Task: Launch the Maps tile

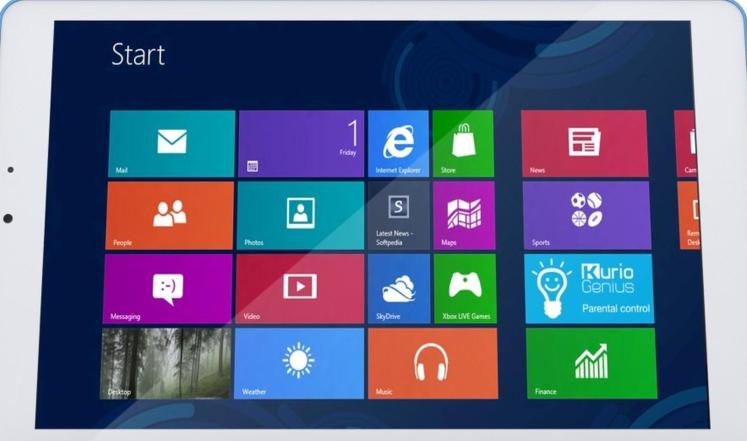Action: click(x=463, y=215)
